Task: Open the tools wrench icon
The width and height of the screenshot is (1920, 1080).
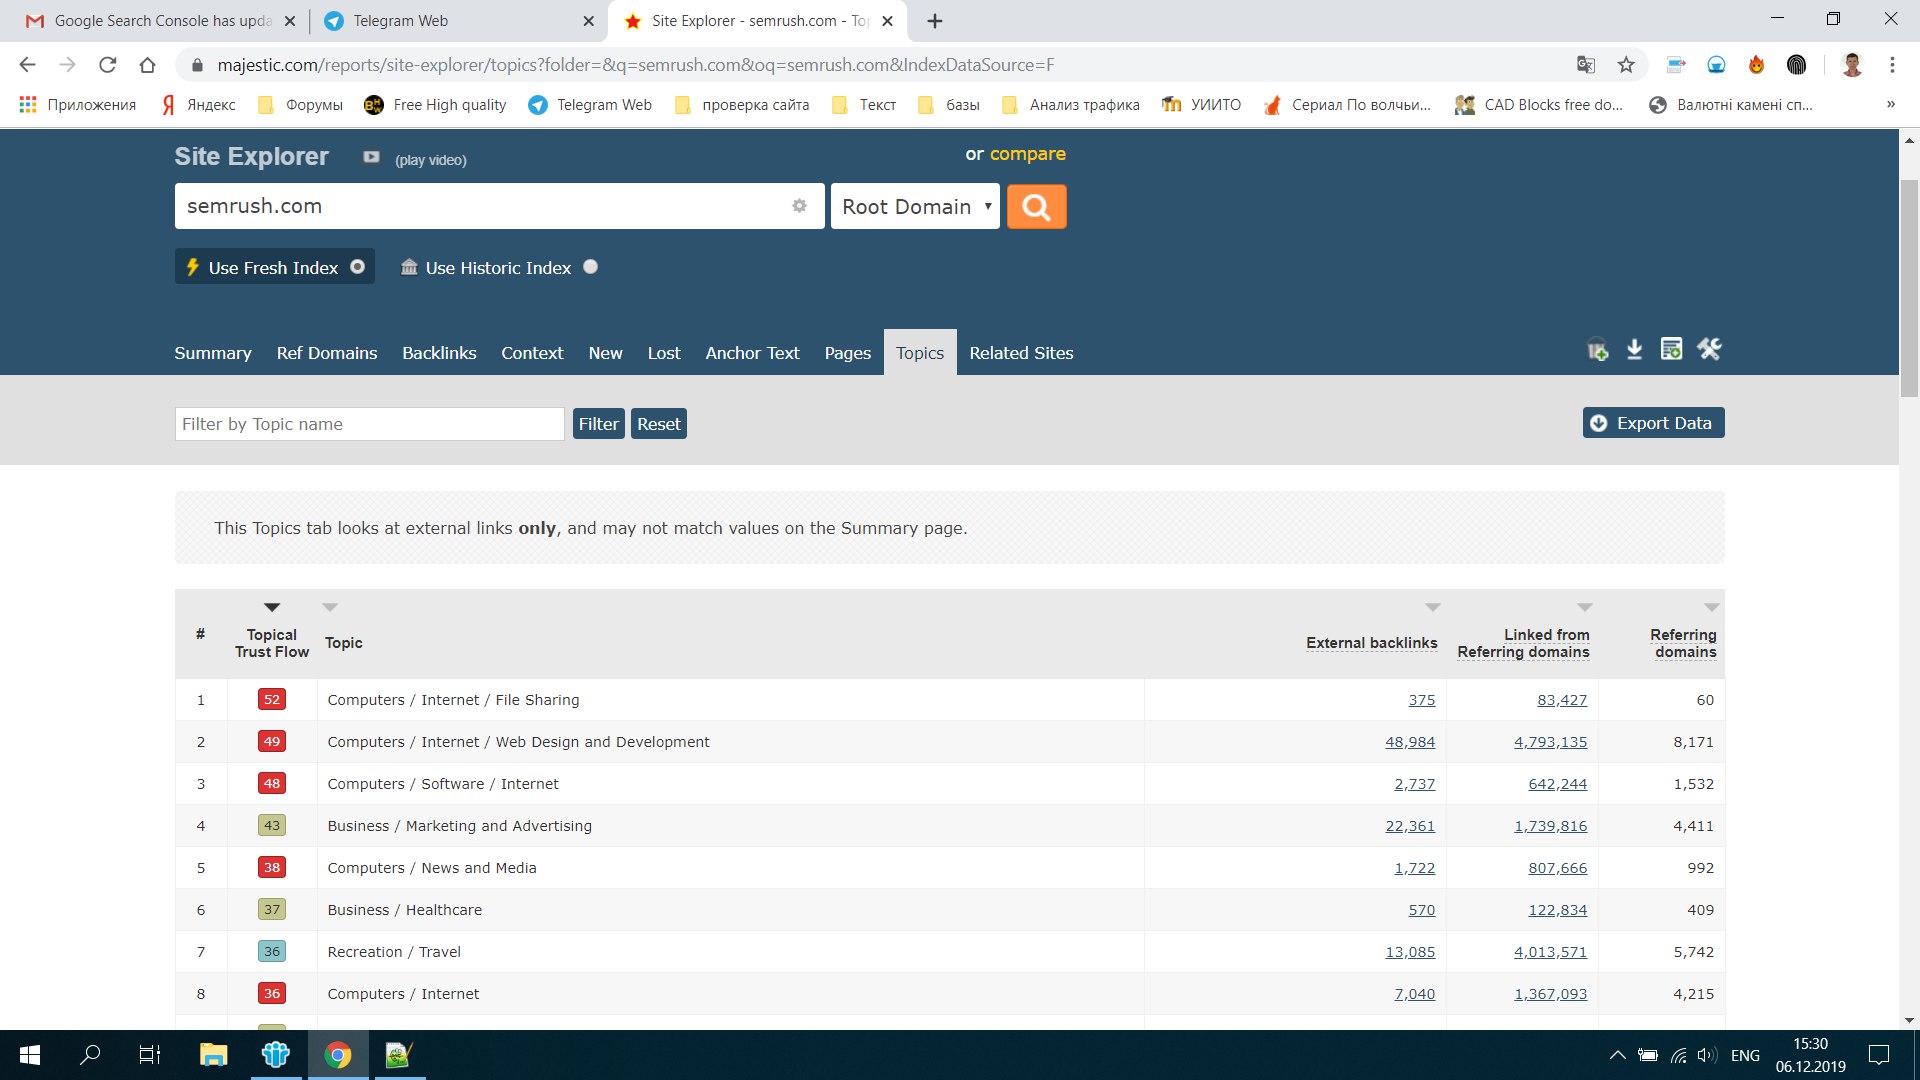Action: 1709,349
